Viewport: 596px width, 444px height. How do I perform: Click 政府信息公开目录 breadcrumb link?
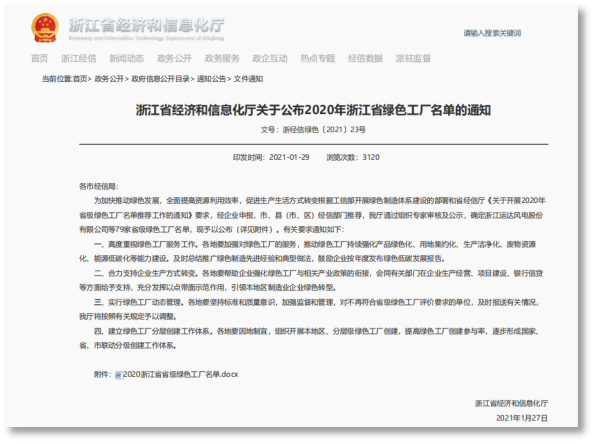coord(160,79)
